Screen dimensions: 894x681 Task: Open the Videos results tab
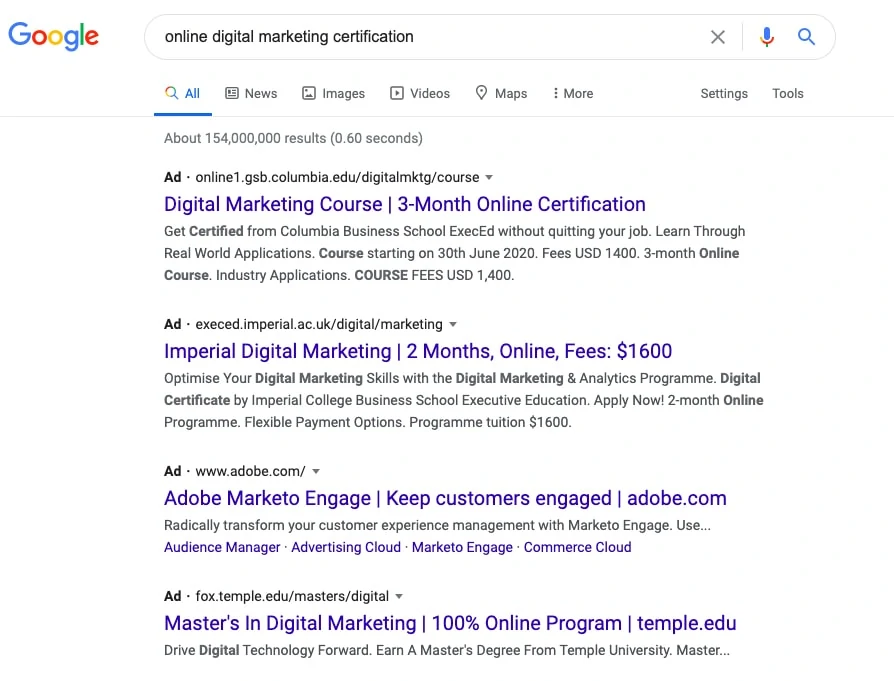point(420,93)
